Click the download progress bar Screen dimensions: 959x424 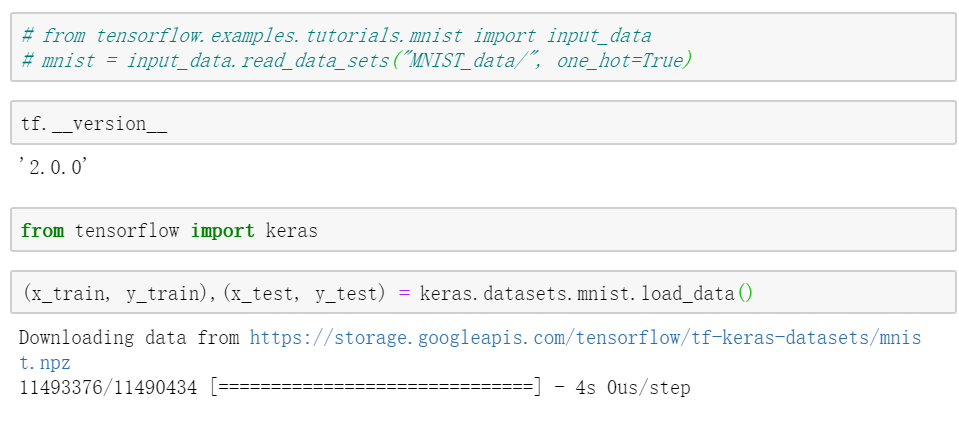coord(376,387)
